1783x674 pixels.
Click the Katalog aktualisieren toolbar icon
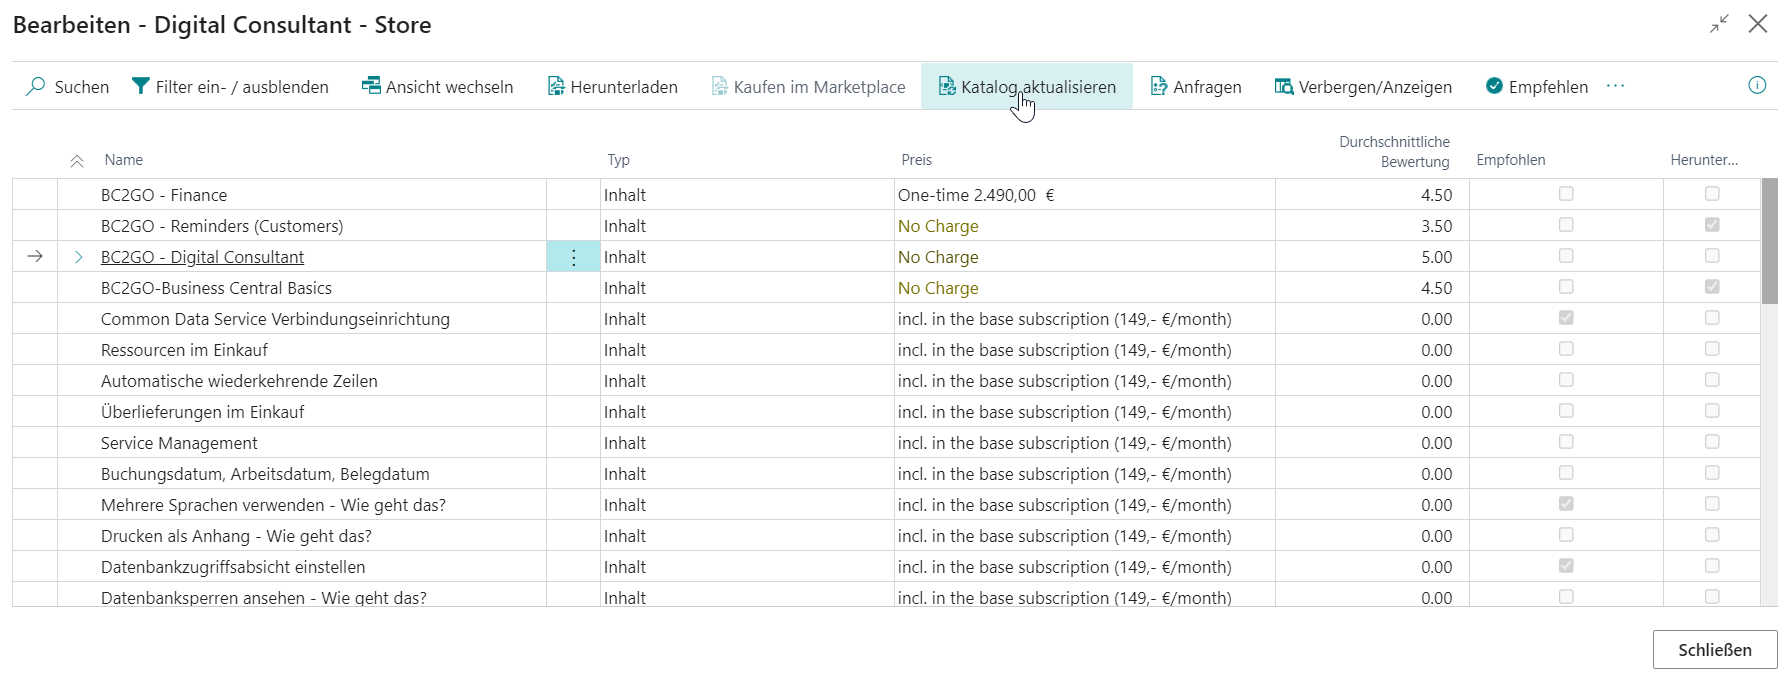point(946,87)
